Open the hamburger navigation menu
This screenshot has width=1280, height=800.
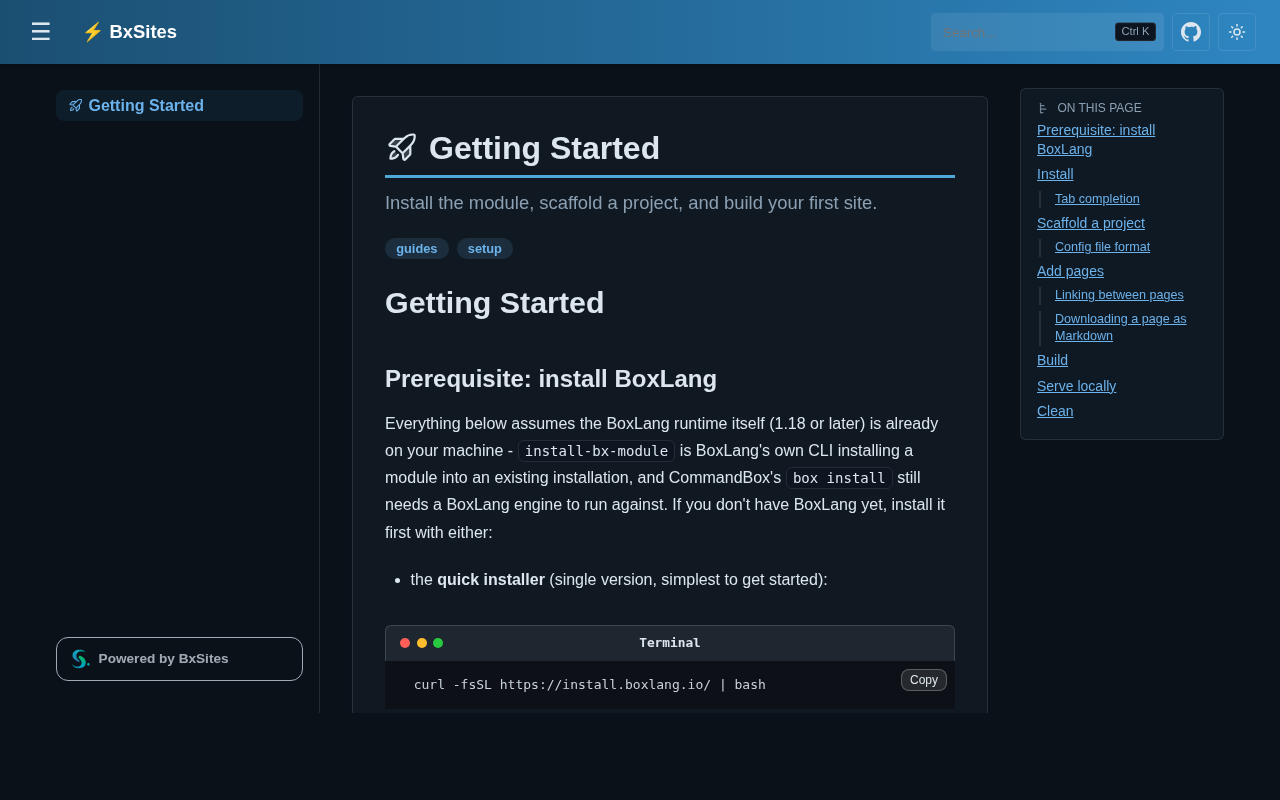click(40, 32)
